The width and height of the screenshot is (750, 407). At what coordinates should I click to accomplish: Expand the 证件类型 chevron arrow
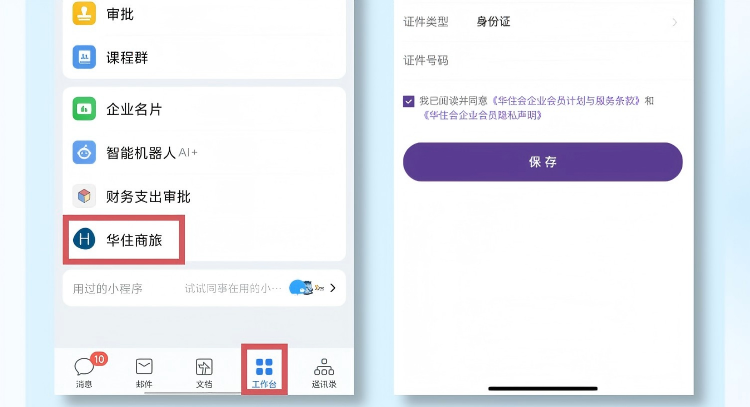(674, 22)
